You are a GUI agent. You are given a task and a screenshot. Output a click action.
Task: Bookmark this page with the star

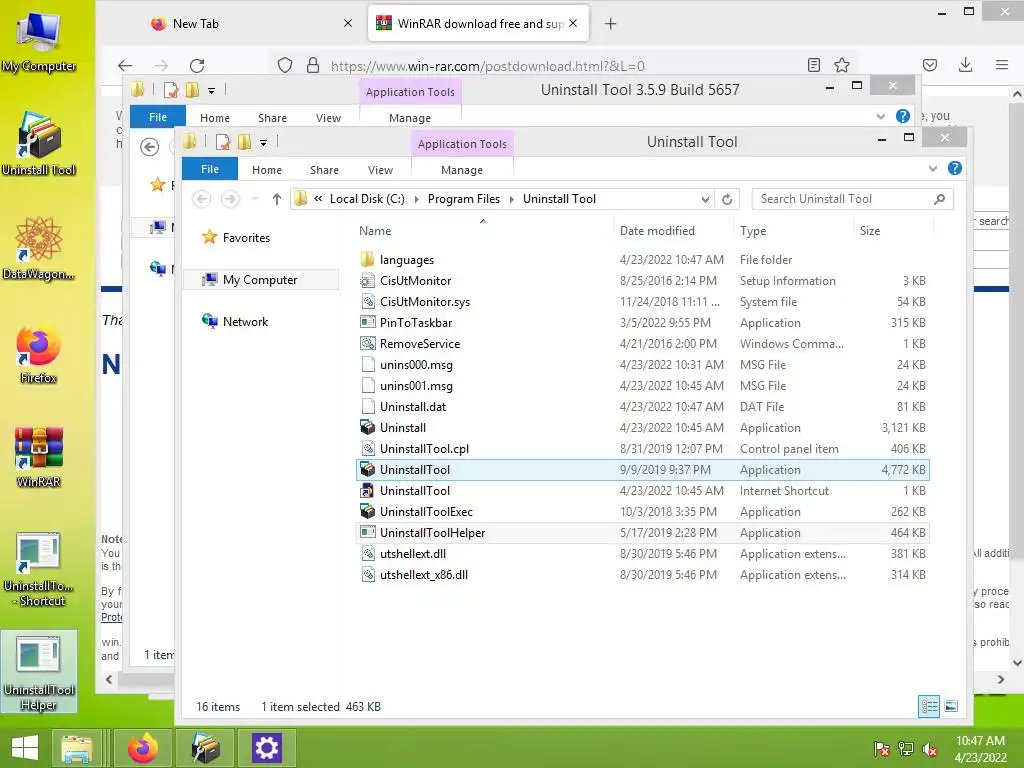[842, 65]
